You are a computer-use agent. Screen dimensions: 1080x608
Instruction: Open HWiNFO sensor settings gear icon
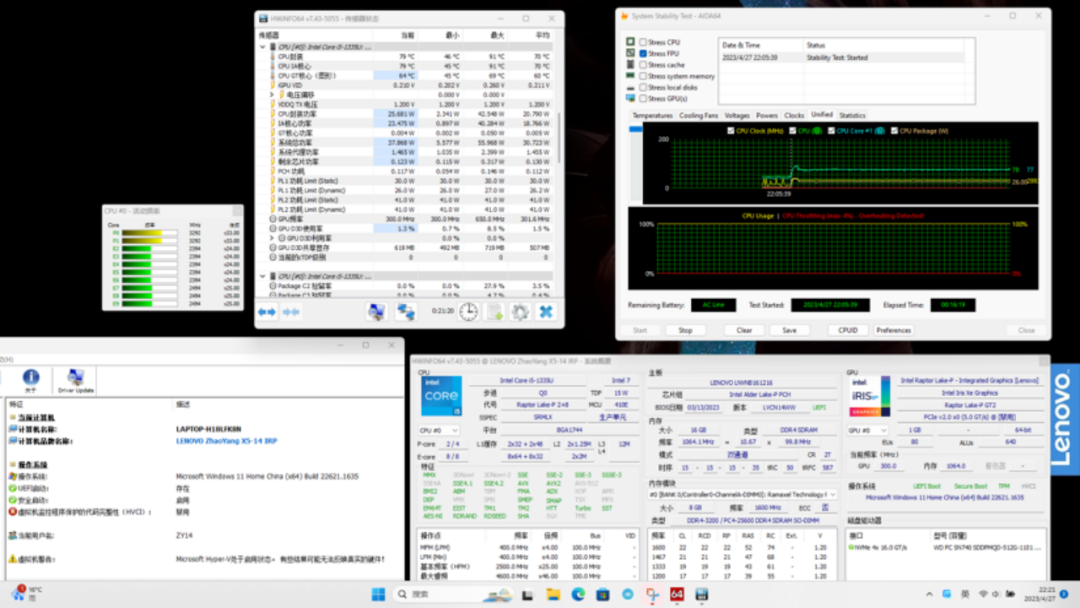click(520, 312)
